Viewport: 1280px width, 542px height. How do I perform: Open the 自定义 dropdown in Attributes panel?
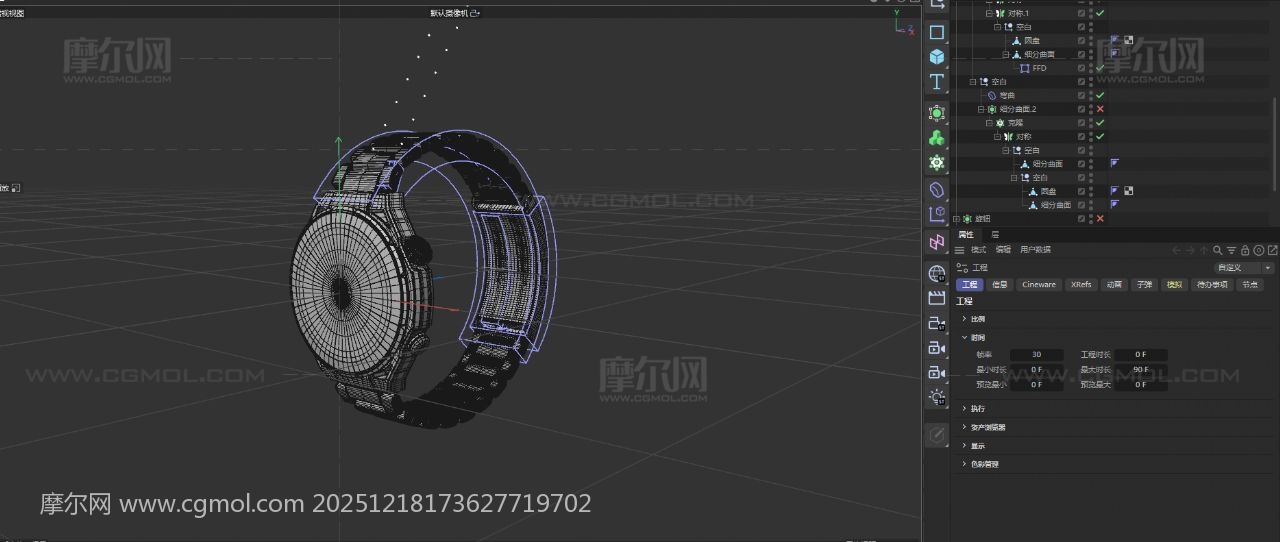[x=1243, y=268]
